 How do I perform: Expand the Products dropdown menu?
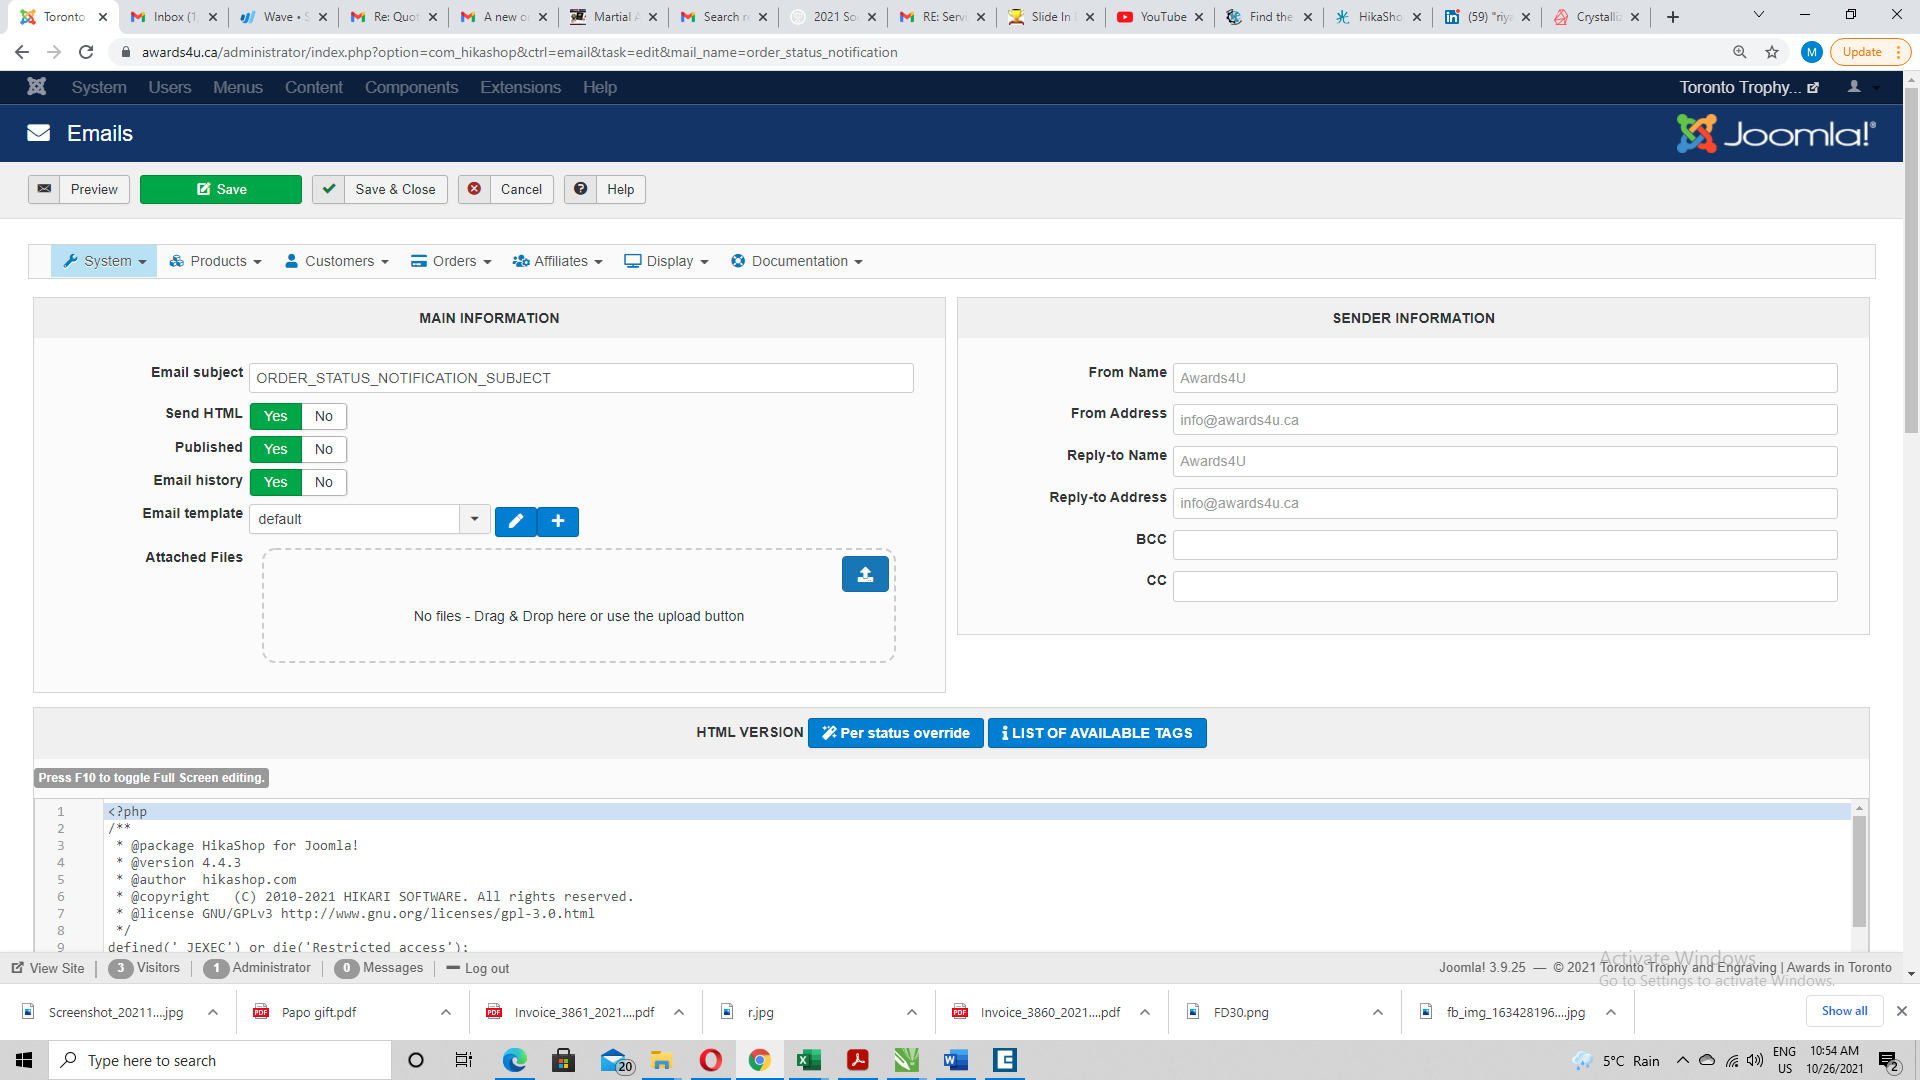[x=216, y=261]
